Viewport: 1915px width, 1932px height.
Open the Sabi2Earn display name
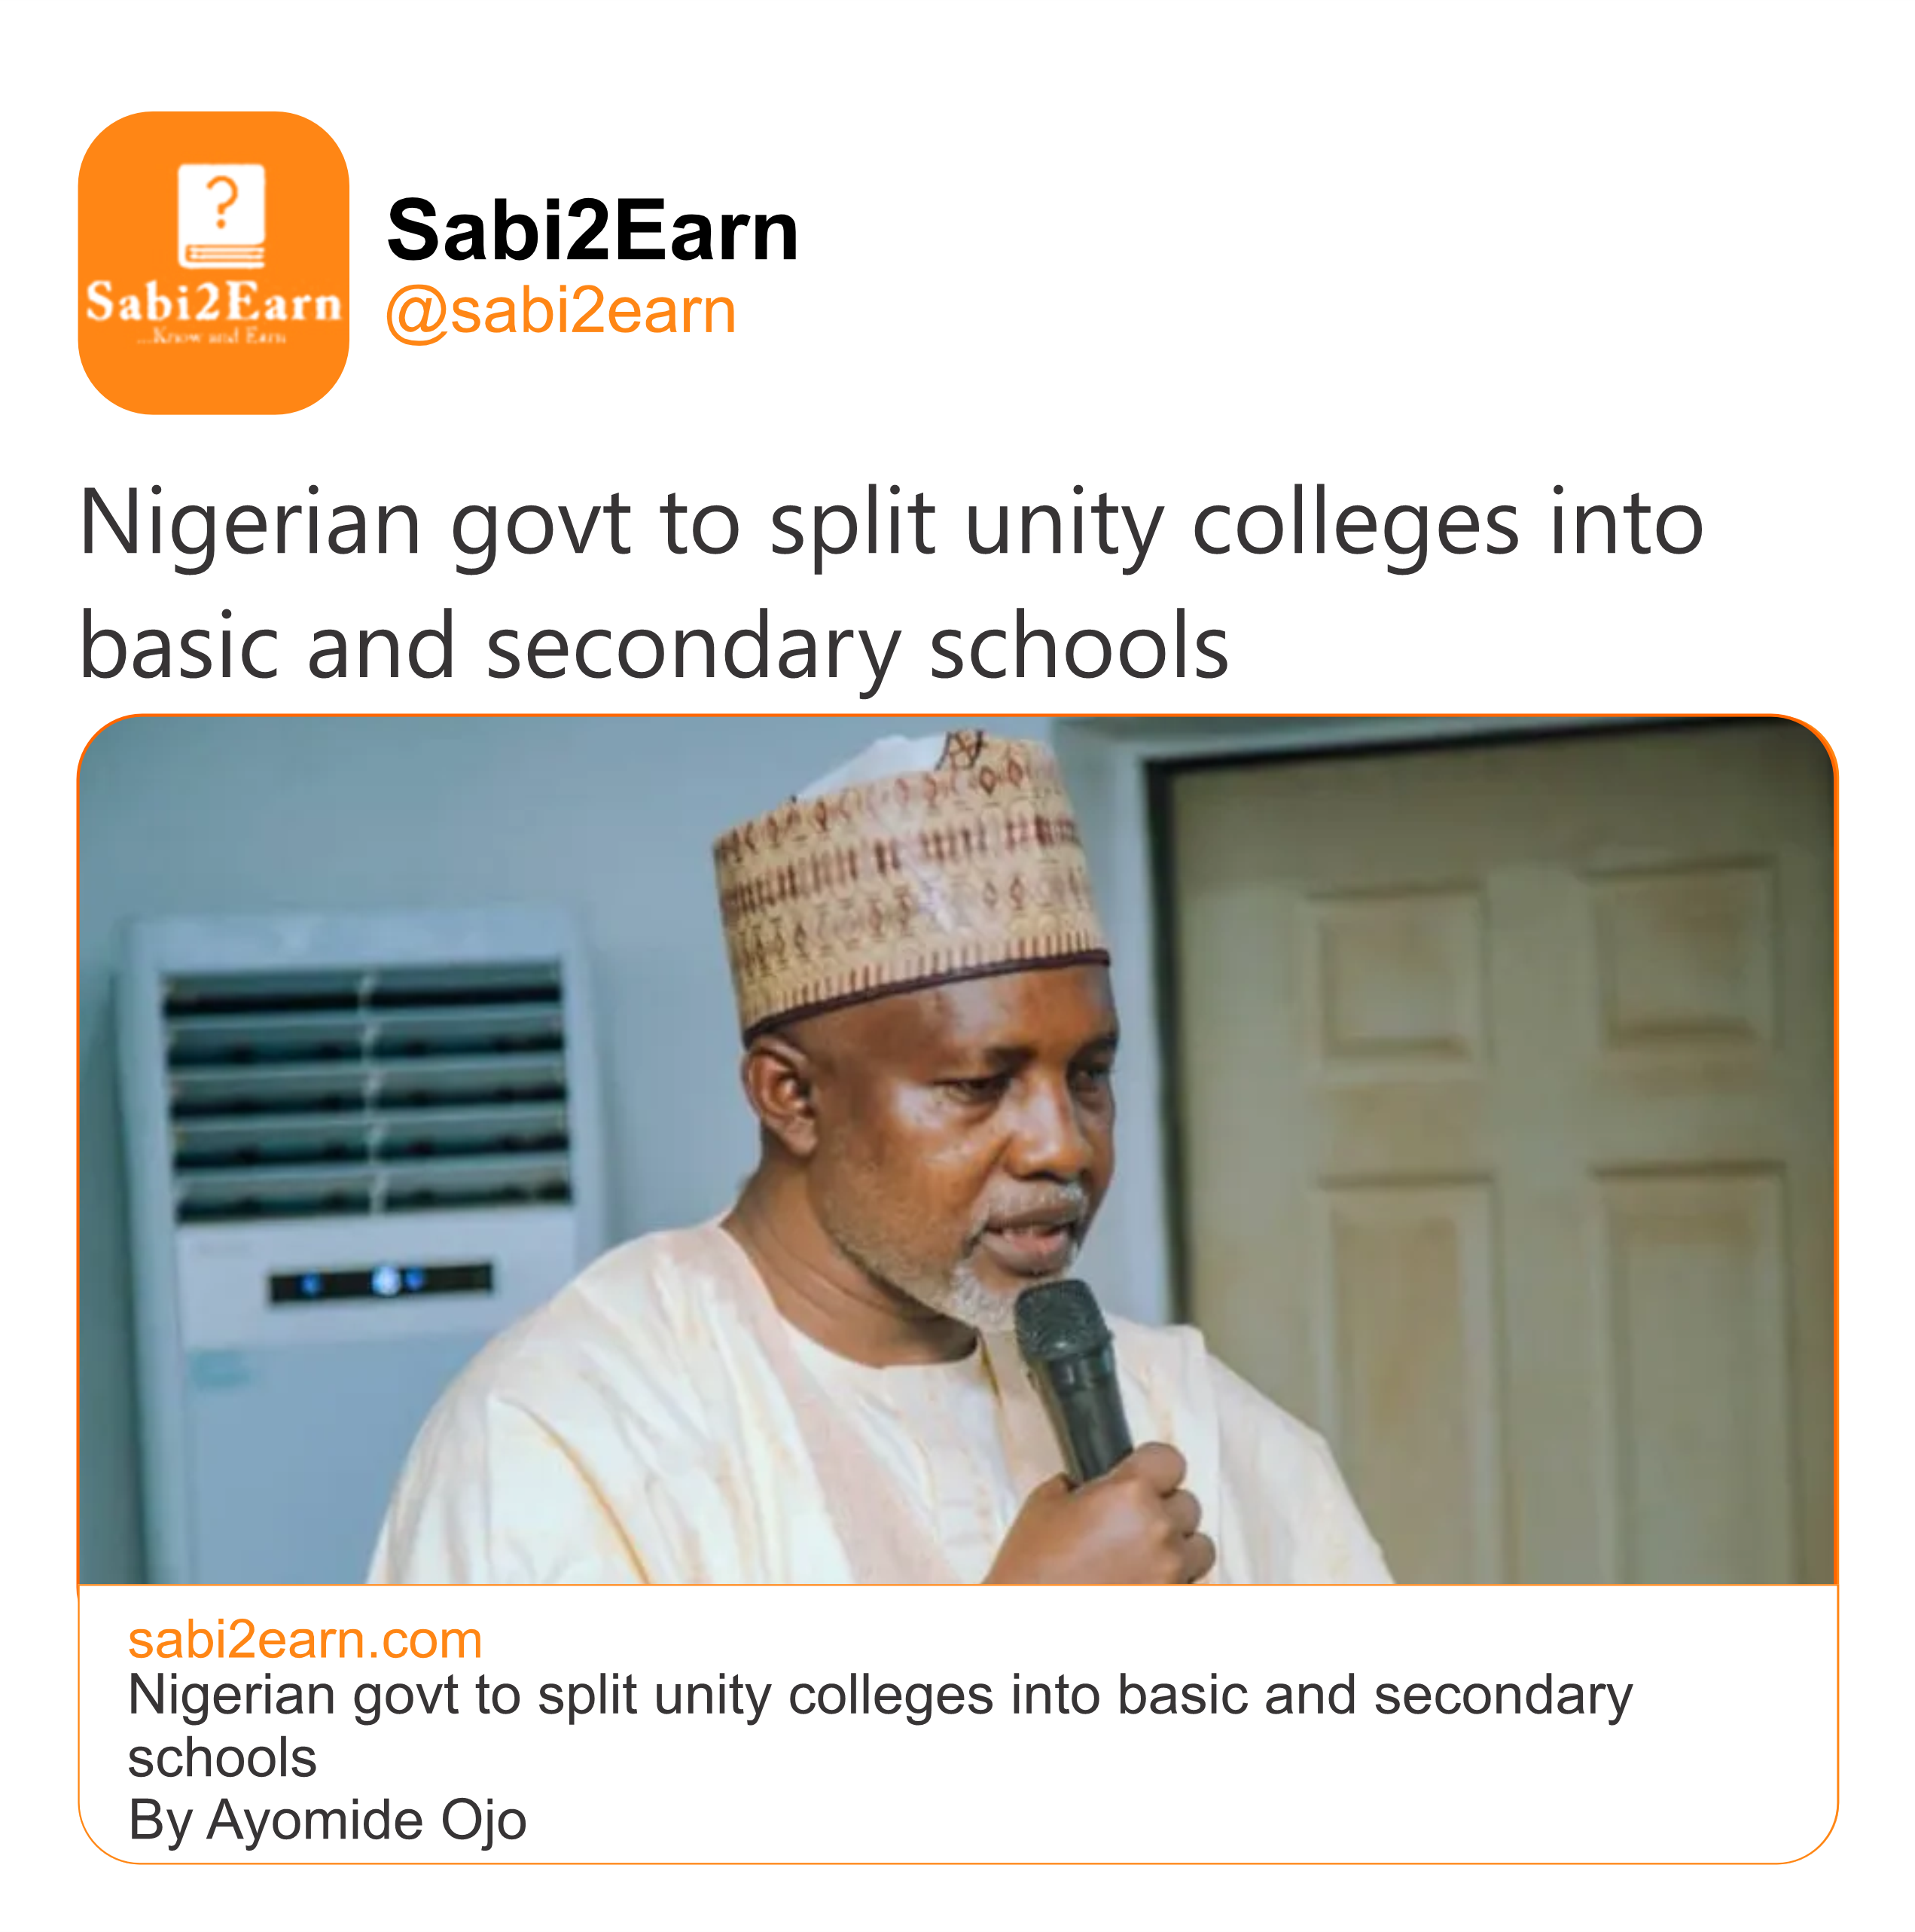[592, 231]
